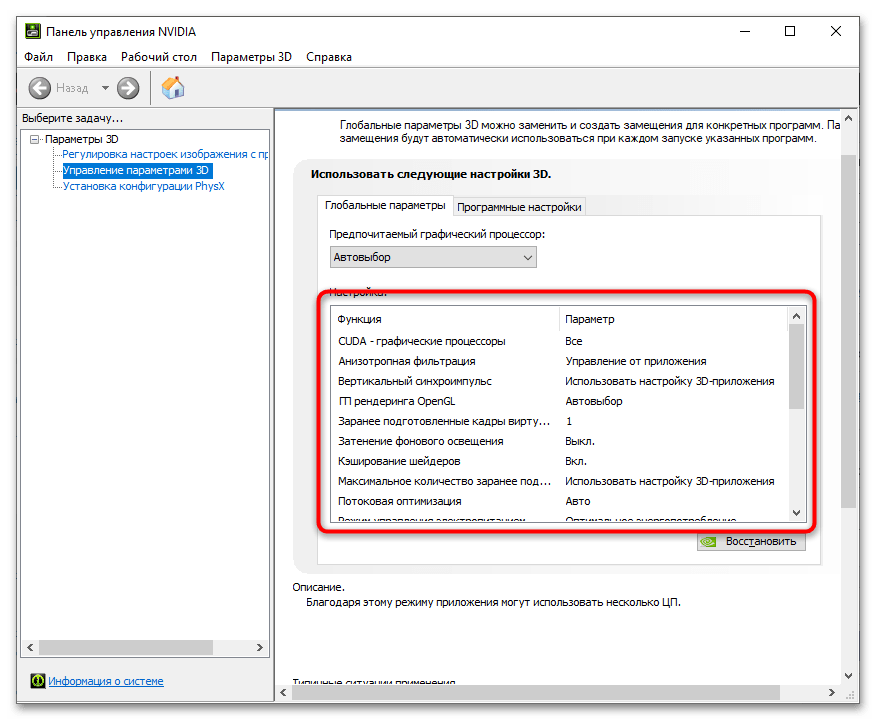This screenshot has height=720, width=876.
Task: Open Информация о системе link
Action: coord(106,681)
